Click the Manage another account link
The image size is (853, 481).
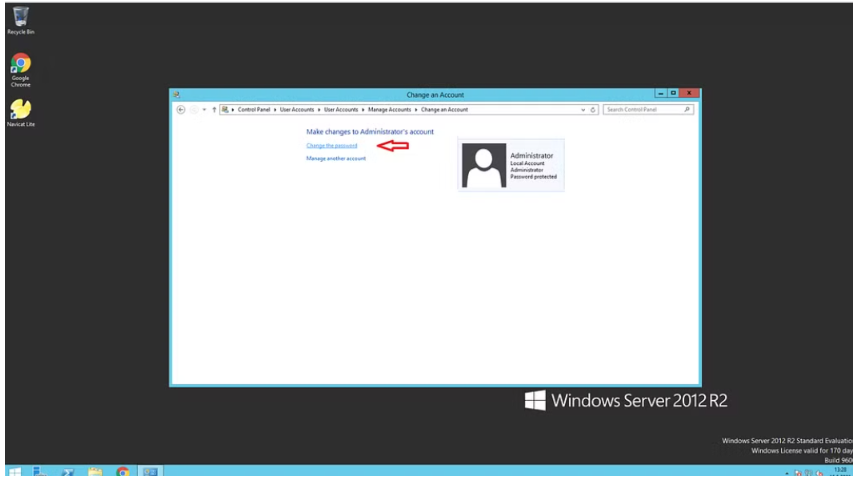336,158
